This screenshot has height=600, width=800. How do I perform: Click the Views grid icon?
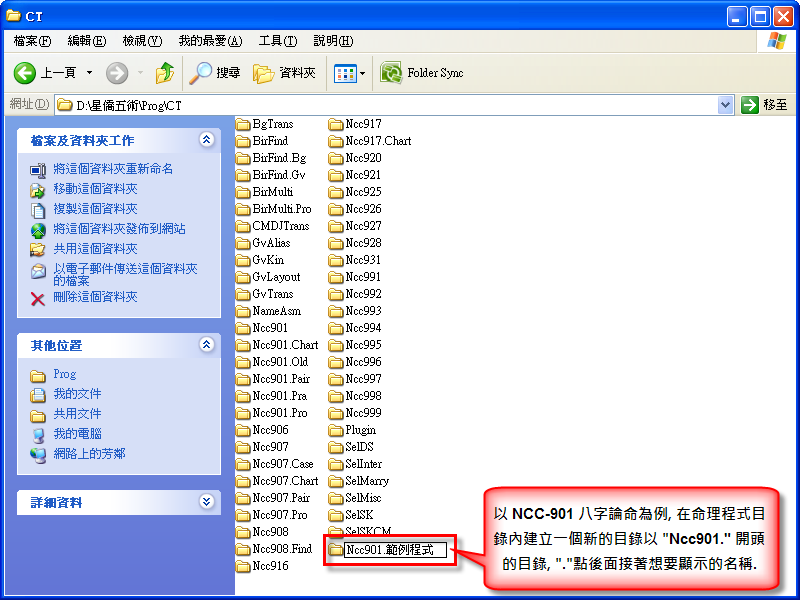(345, 73)
